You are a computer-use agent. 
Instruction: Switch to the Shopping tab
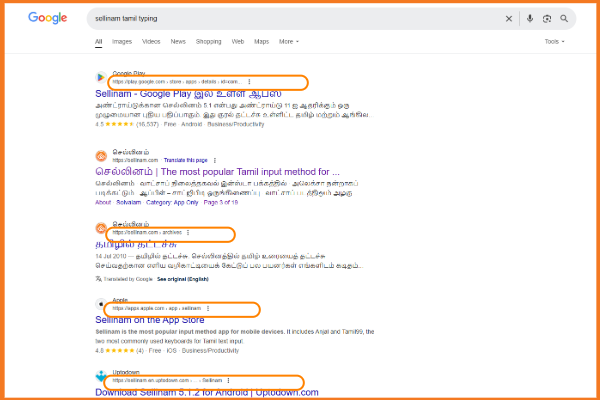point(209,41)
